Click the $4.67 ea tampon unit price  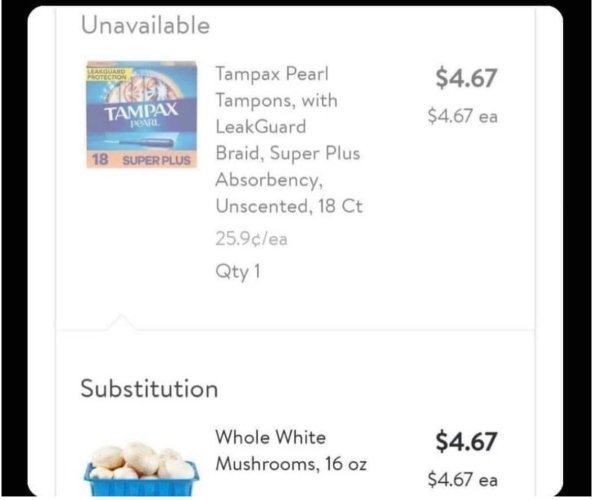click(x=463, y=115)
